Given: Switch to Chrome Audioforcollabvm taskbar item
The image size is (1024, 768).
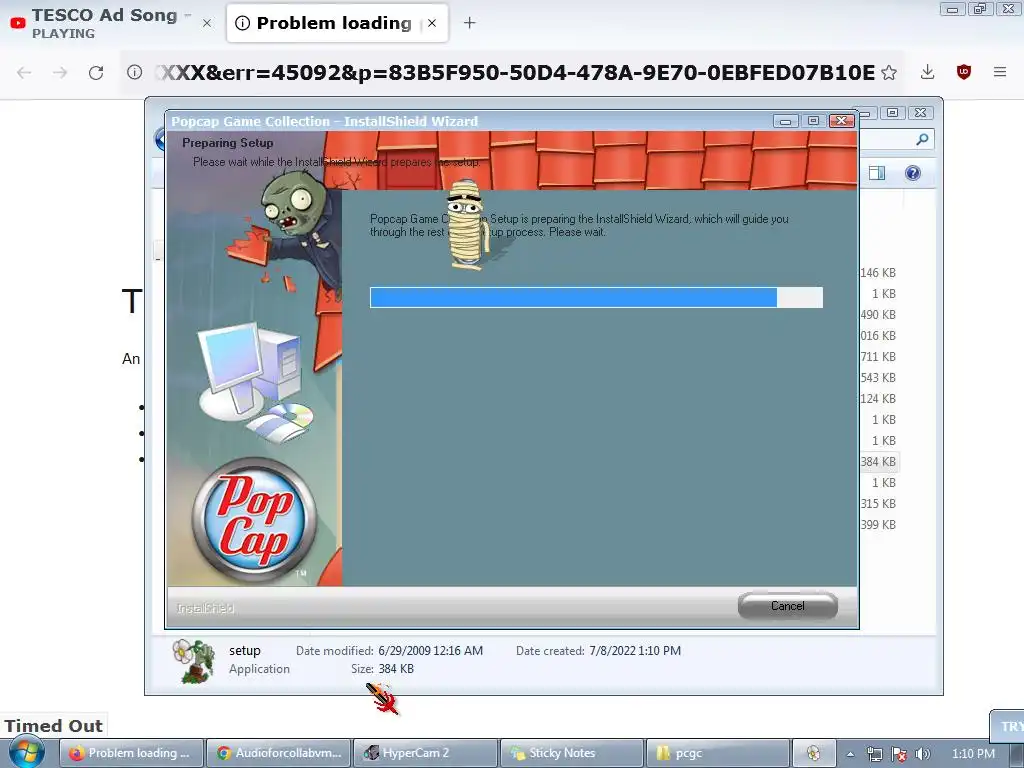Looking at the screenshot, I should 279,753.
